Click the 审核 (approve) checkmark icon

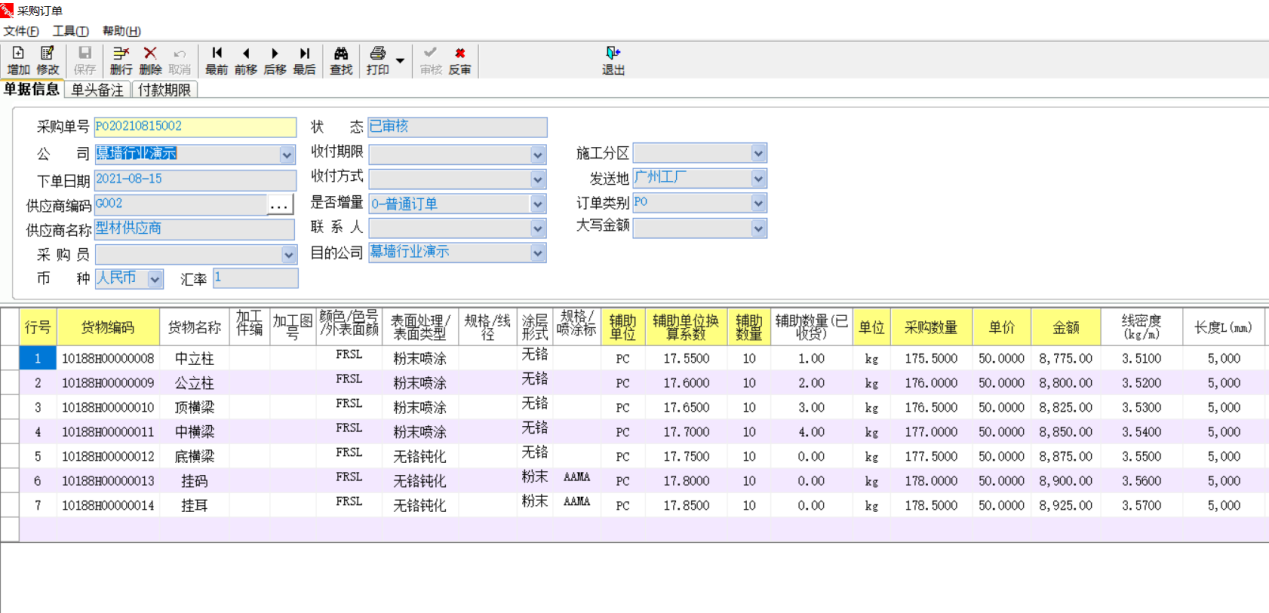[430, 61]
